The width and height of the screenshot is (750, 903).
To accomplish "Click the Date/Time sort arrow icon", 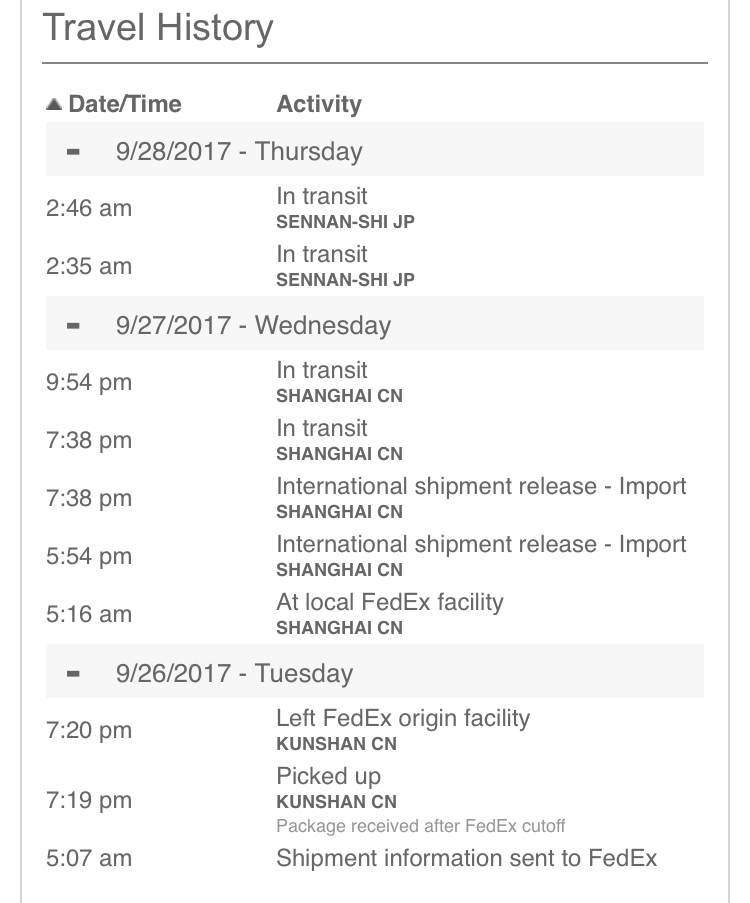I will (54, 104).
